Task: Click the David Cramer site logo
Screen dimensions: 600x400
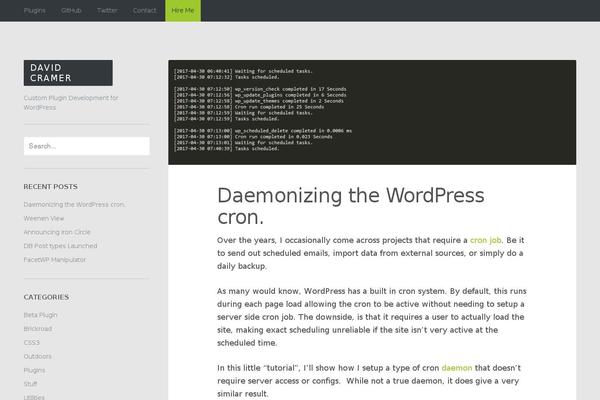Action: click(68, 73)
